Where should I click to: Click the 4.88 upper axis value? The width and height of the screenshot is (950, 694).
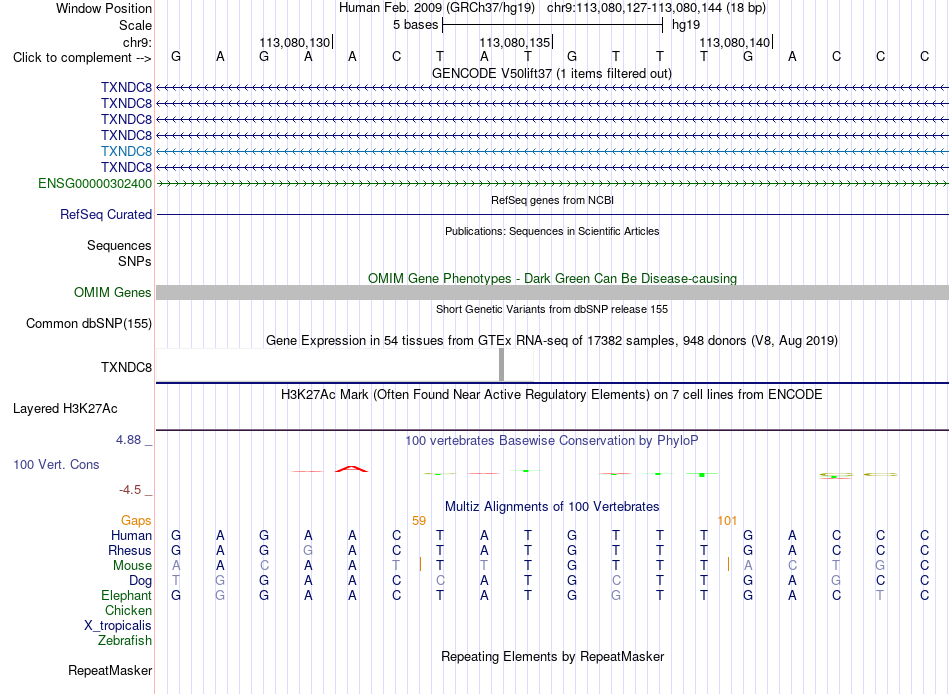(128, 440)
